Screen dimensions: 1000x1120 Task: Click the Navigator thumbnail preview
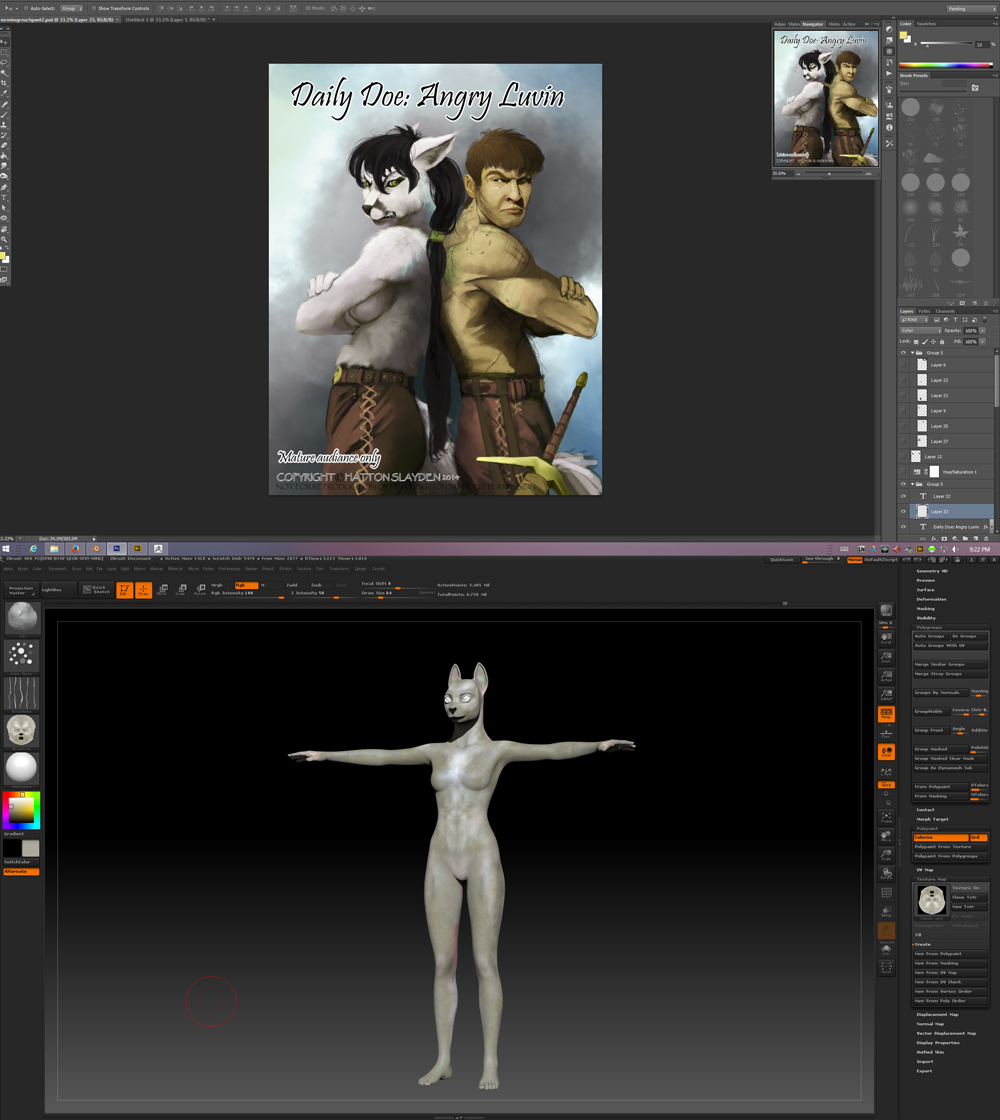pyautogui.click(x=825, y=97)
